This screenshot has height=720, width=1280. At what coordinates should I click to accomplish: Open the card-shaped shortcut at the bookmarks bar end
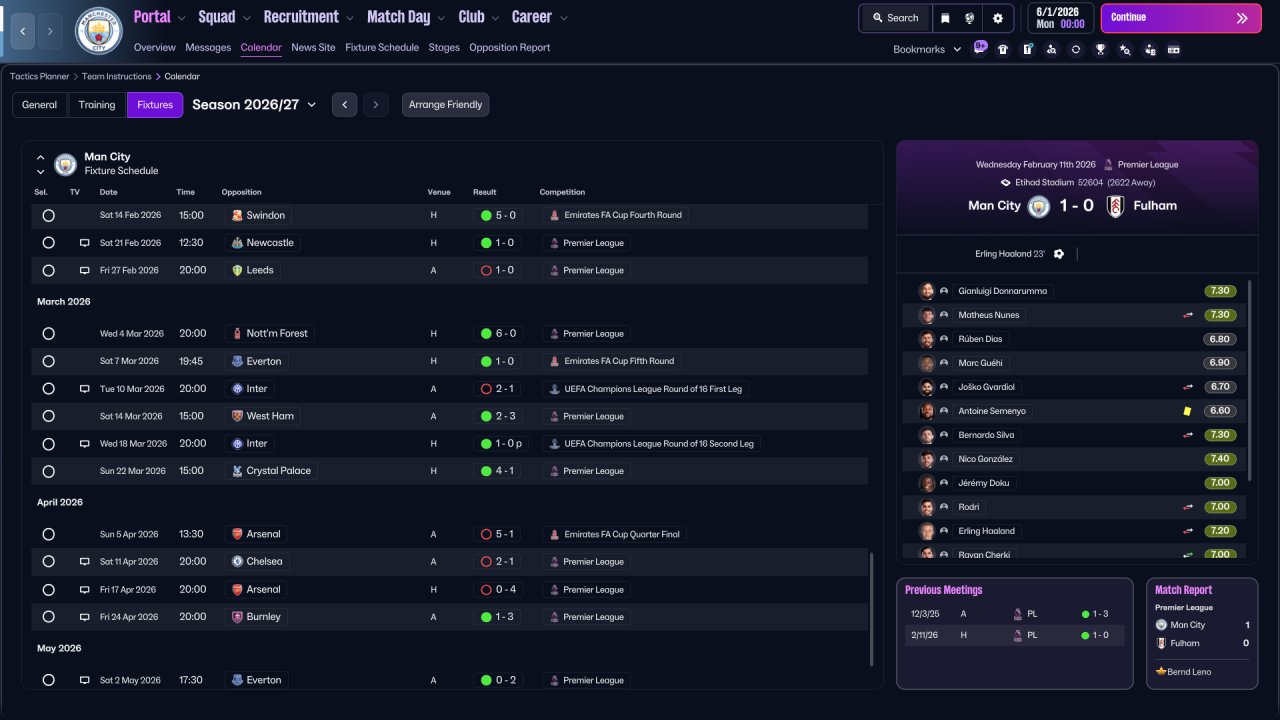(1173, 49)
